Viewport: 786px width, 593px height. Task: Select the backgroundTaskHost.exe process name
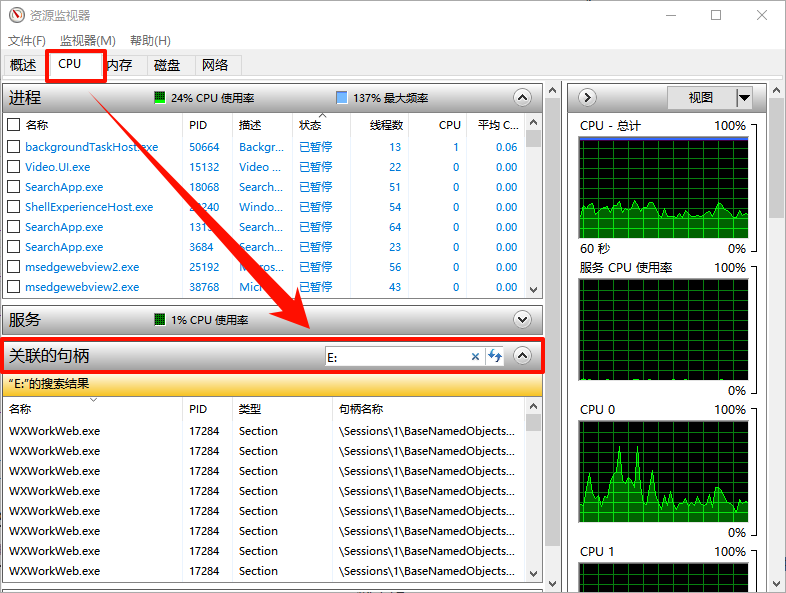pos(91,147)
